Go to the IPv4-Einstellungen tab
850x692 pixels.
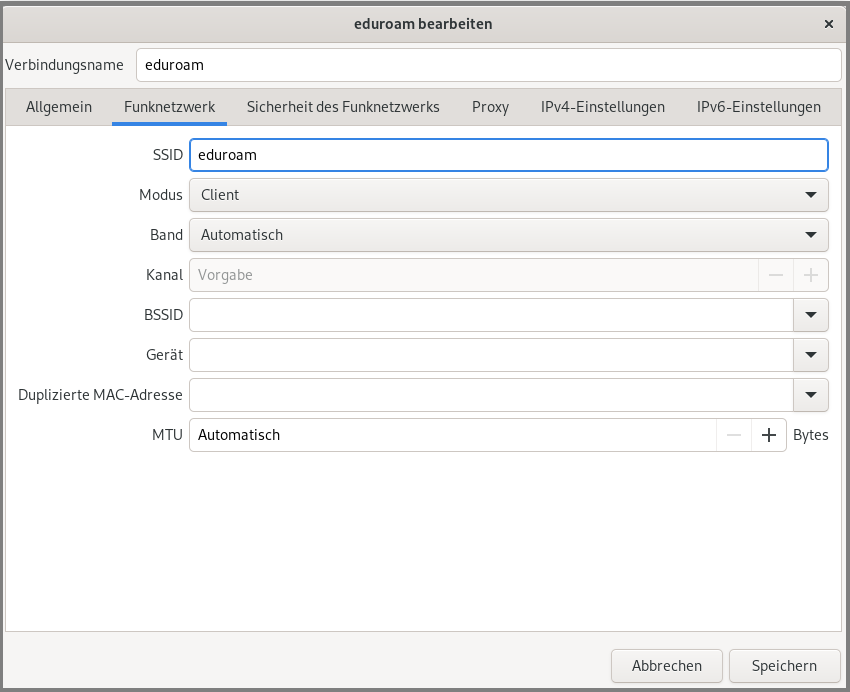[603, 107]
